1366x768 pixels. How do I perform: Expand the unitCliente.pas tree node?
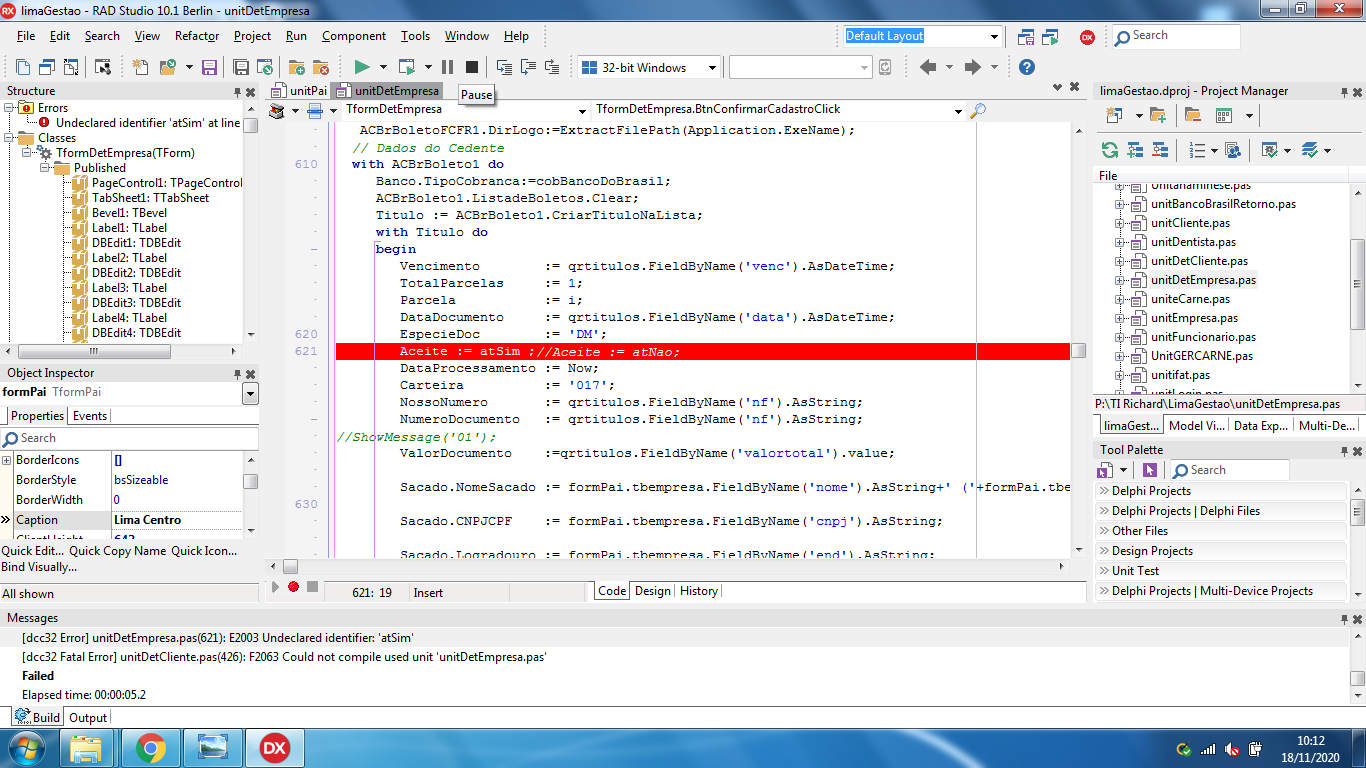tap(1120, 223)
